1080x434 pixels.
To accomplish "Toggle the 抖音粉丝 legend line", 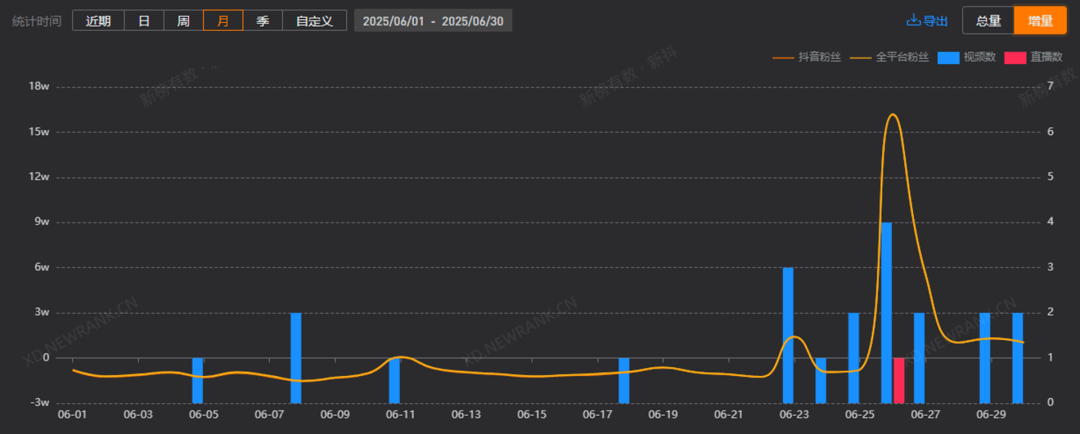I will pyautogui.click(x=807, y=58).
